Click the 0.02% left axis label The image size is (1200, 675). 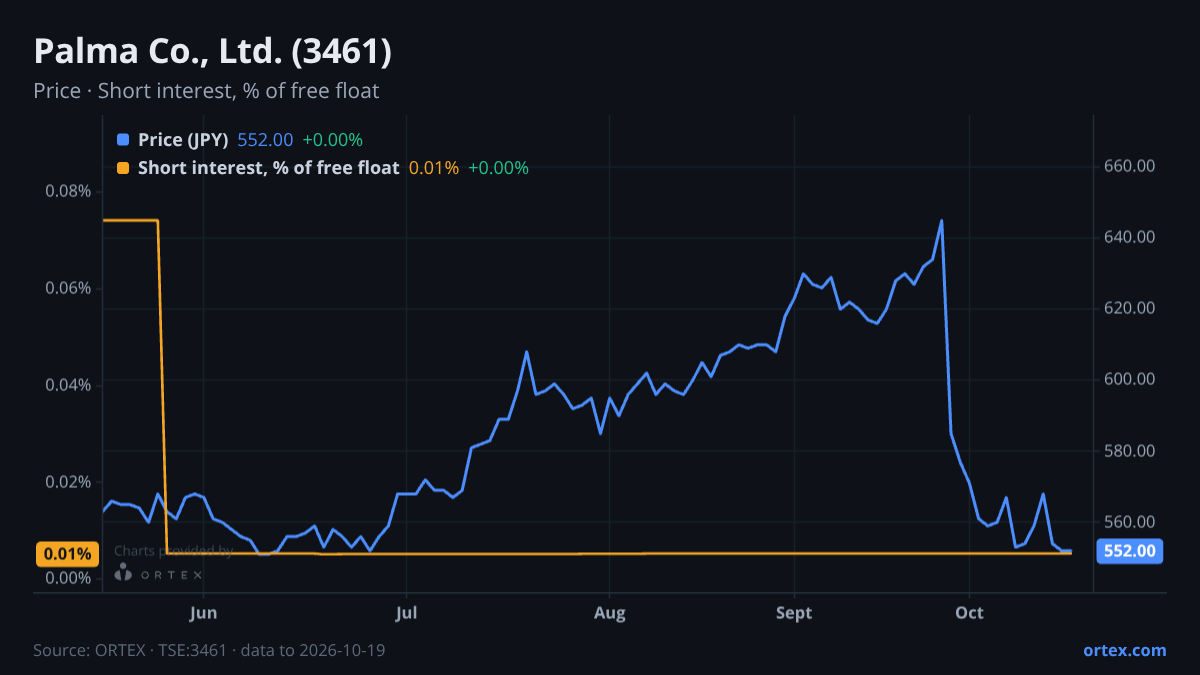pos(68,482)
